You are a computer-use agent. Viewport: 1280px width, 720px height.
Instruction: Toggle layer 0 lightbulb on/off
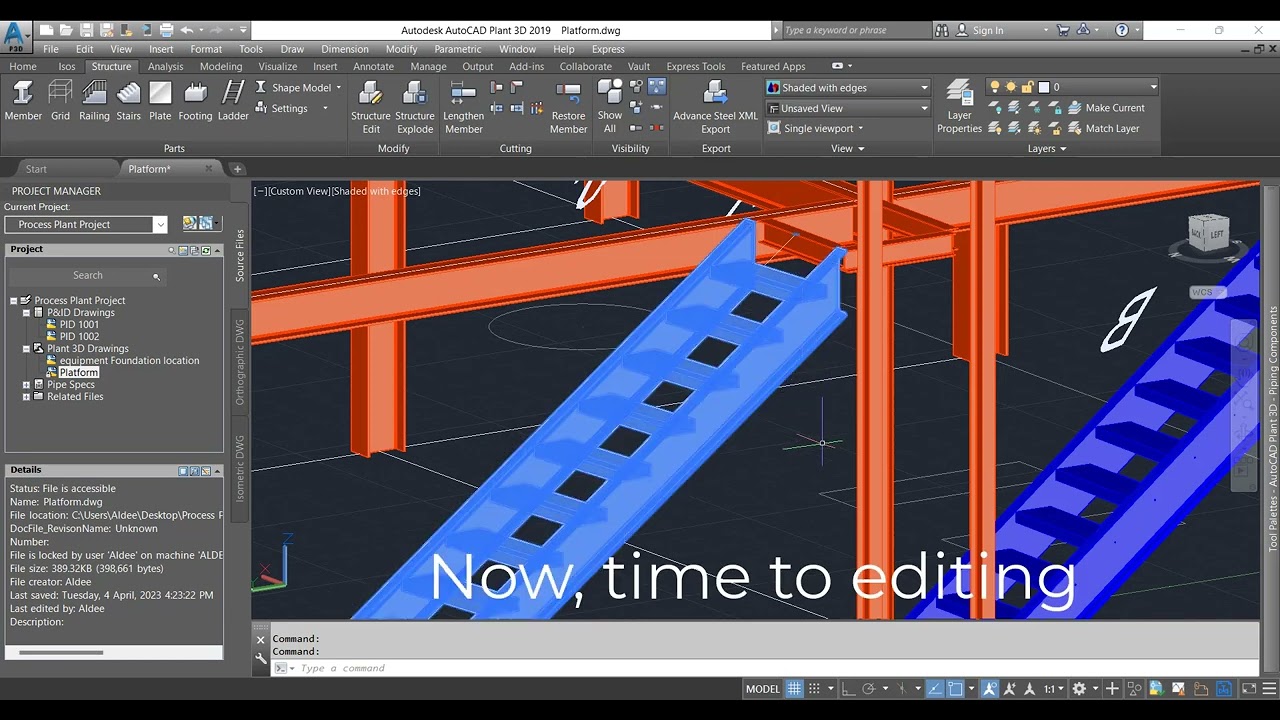tap(995, 87)
